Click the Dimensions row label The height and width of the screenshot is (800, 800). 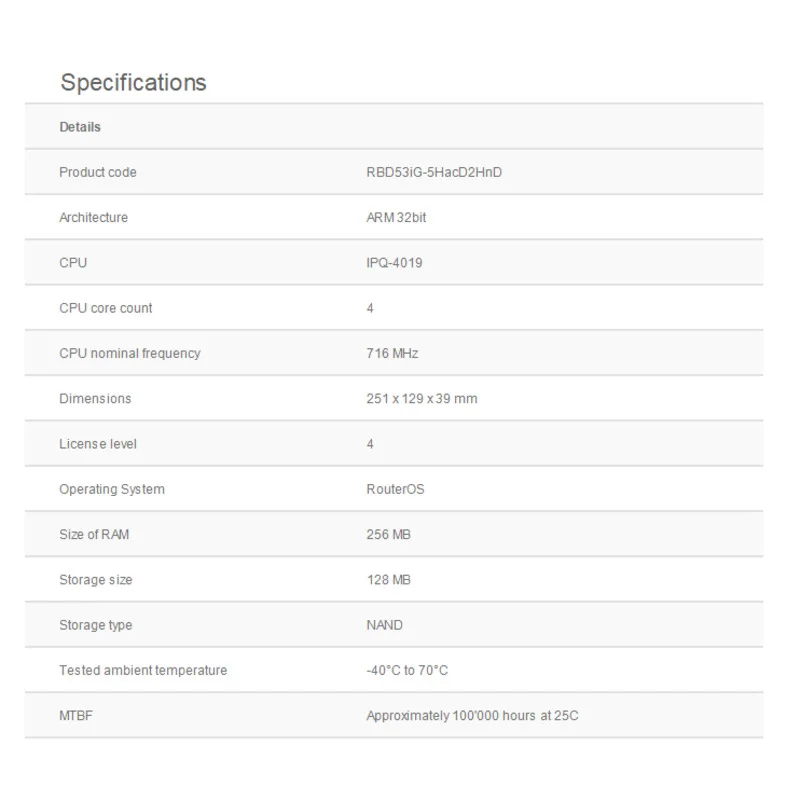pyautogui.click(x=95, y=398)
